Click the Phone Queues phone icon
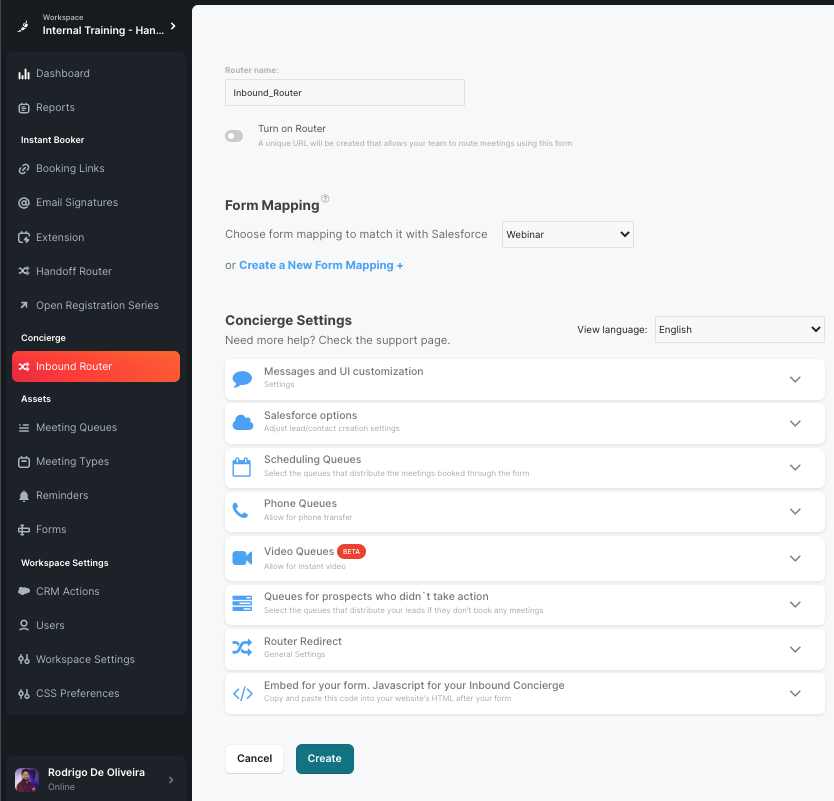 tap(241, 510)
